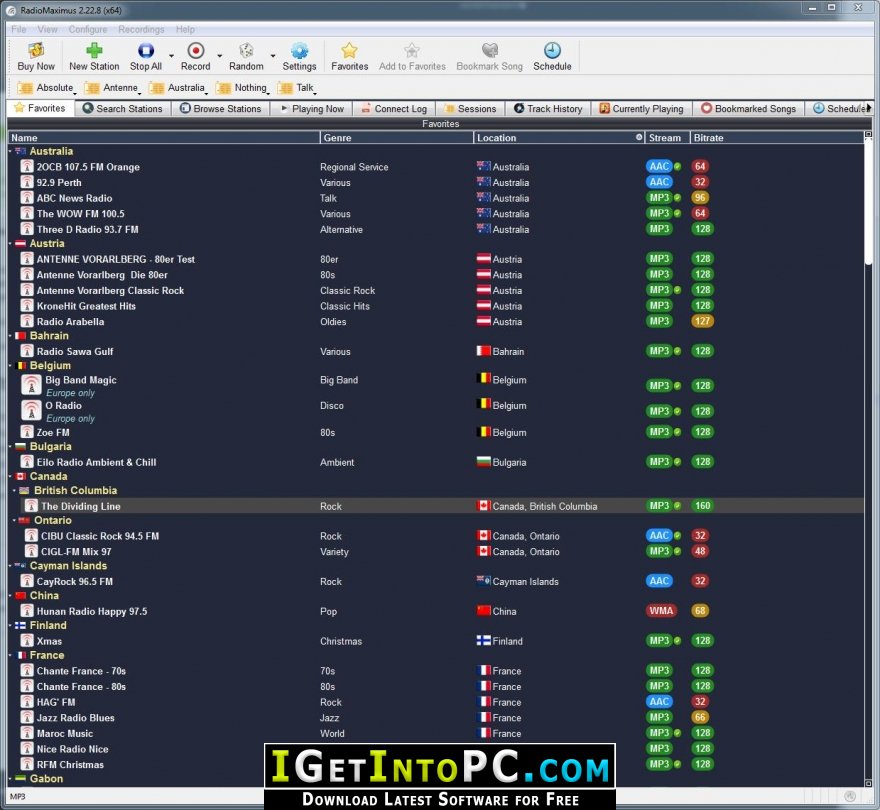Collapse the Ontario subgroup

click(15, 520)
